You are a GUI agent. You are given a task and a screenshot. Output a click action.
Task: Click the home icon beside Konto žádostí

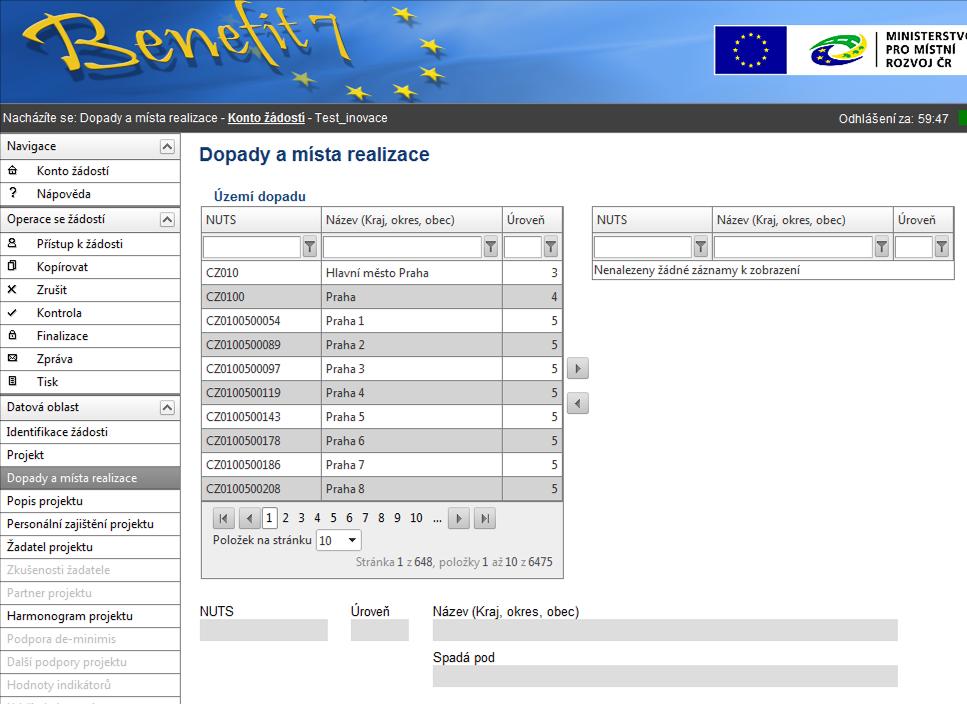point(12,171)
